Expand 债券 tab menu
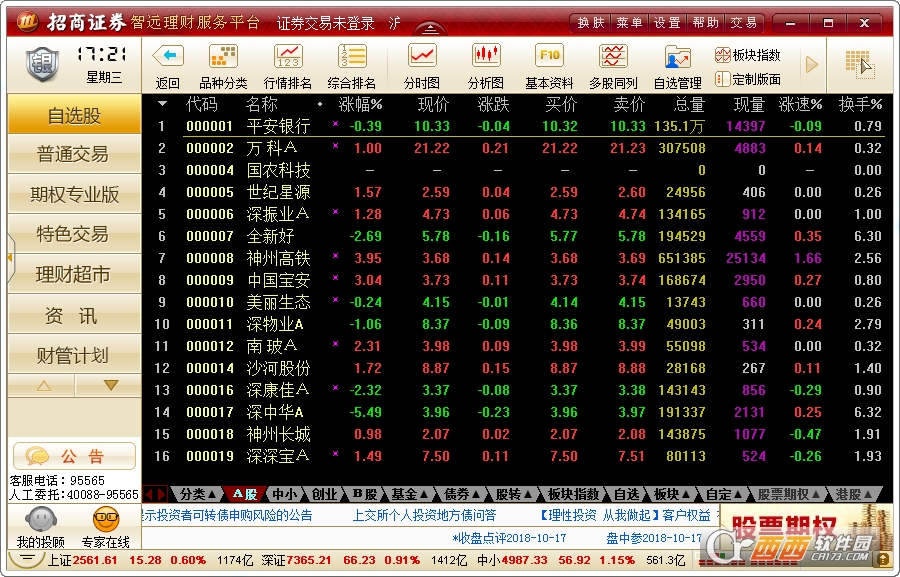The height and width of the screenshot is (577, 900). (462, 494)
